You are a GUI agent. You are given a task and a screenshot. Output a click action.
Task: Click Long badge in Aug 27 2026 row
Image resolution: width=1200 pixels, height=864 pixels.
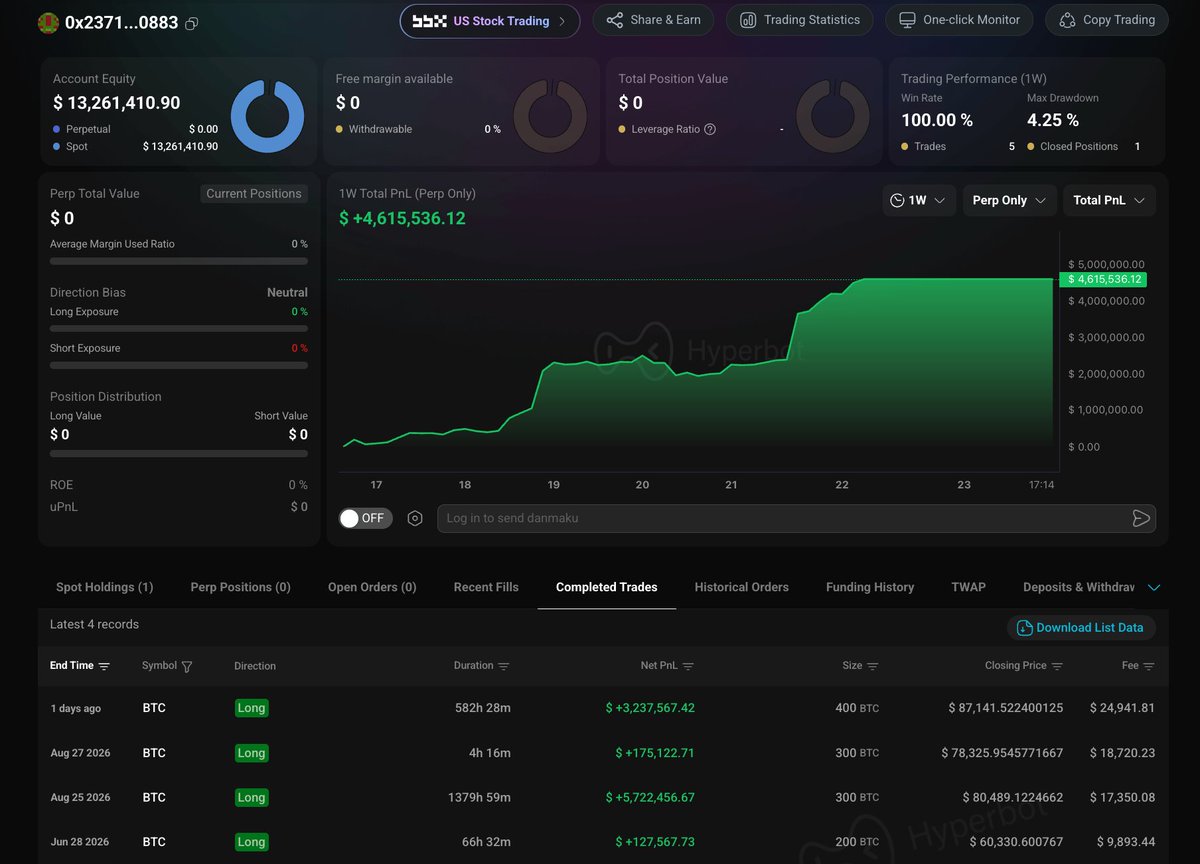(x=251, y=753)
